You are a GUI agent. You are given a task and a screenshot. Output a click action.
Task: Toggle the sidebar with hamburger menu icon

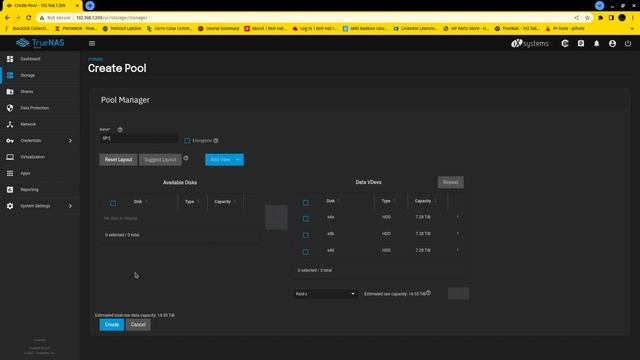pyautogui.click(x=92, y=43)
